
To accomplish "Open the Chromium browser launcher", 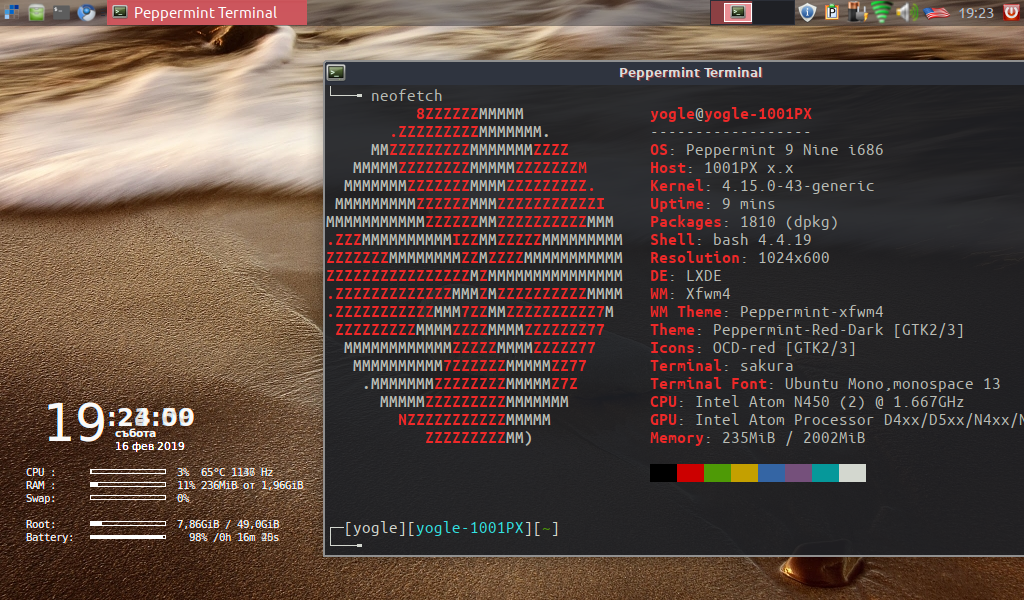I will click(x=86, y=12).
